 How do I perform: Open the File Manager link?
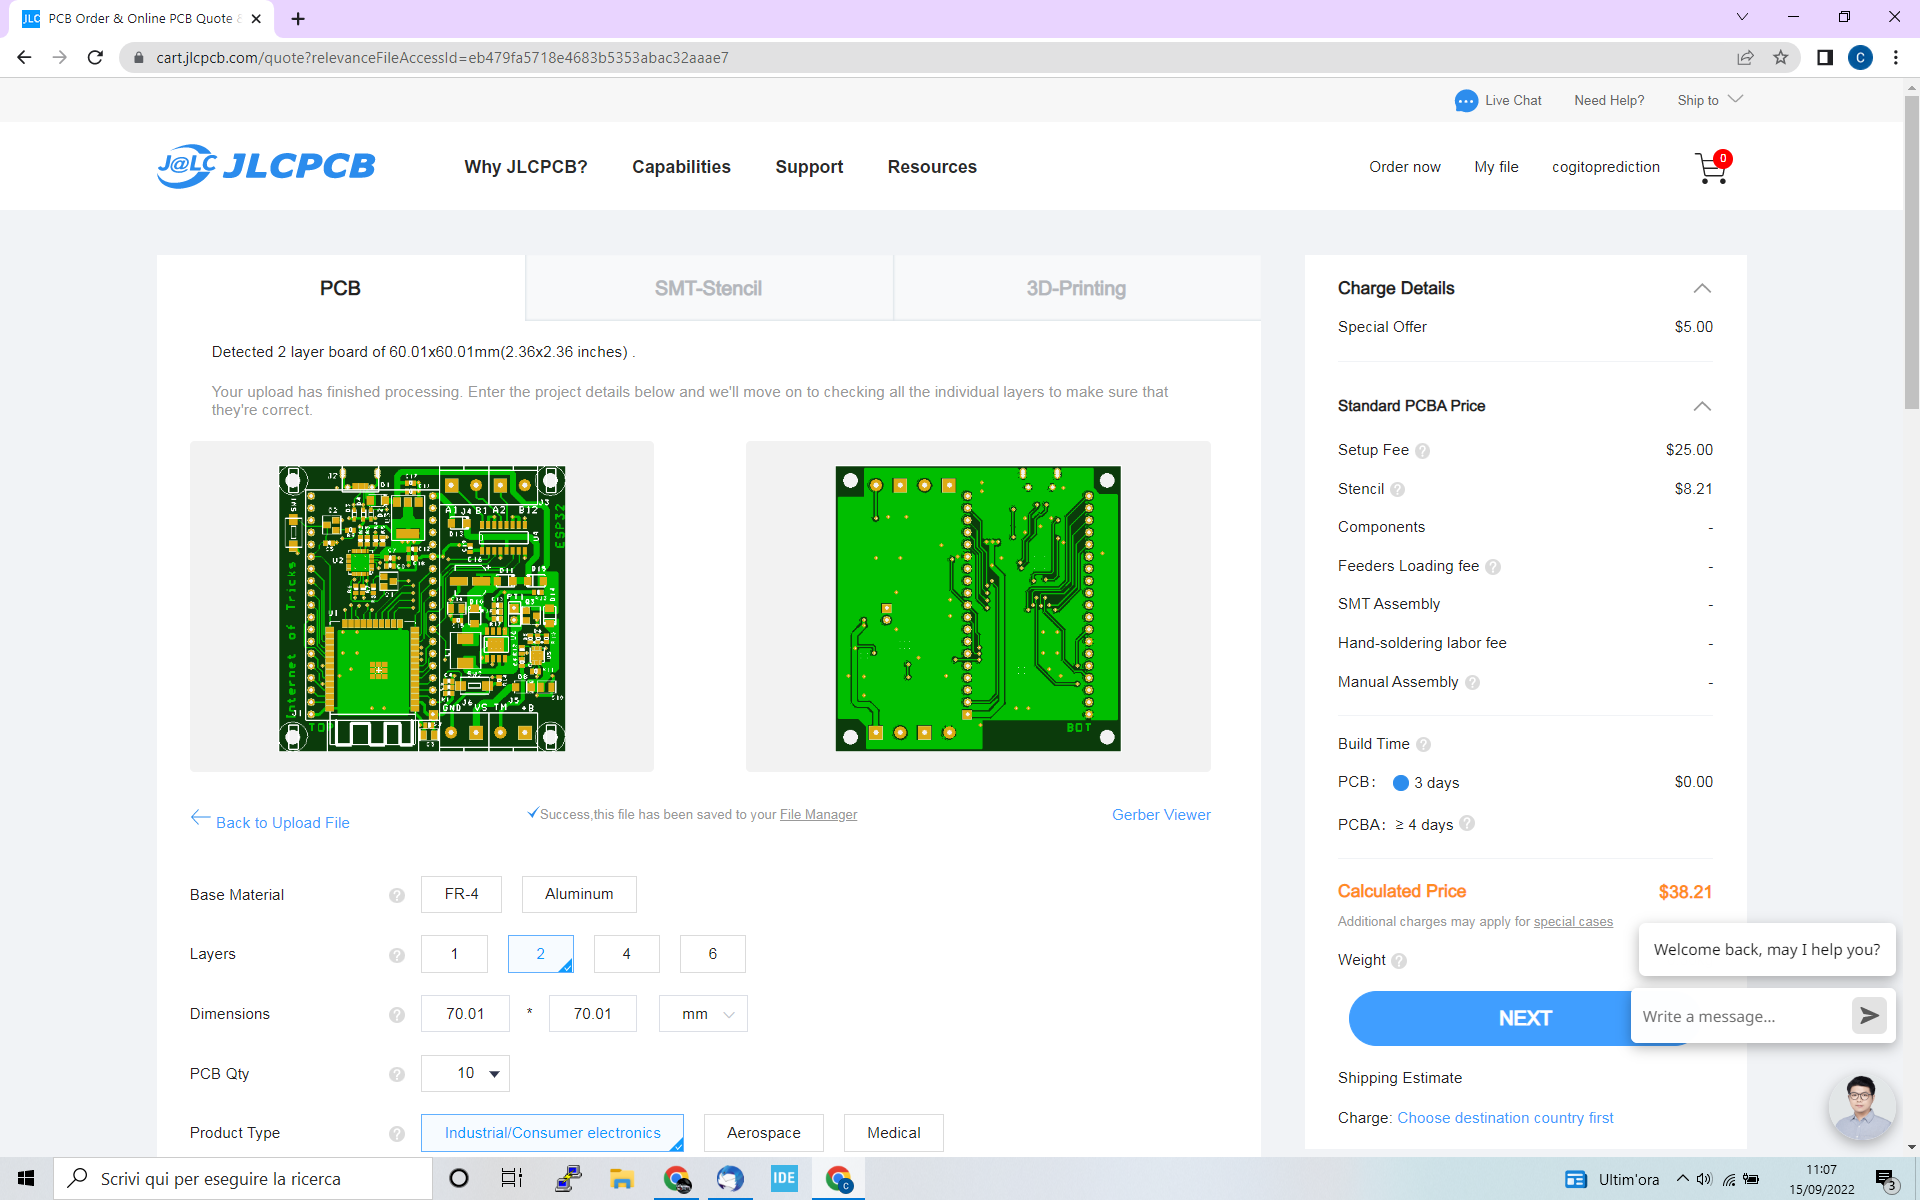coord(818,813)
